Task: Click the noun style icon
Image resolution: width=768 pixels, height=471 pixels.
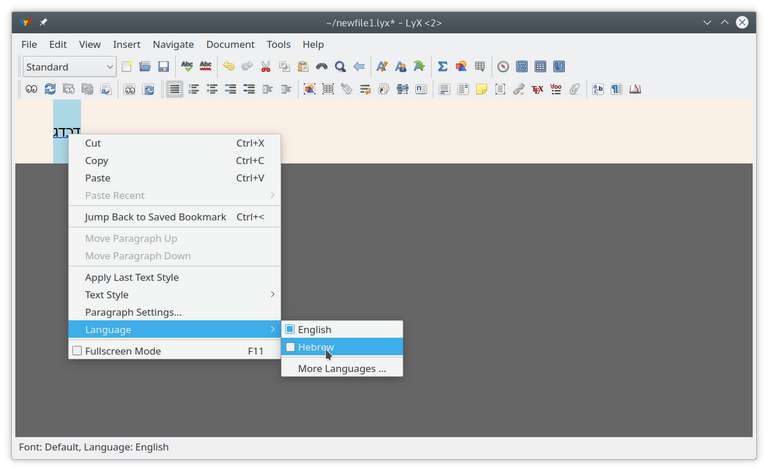Action: (x=401, y=67)
